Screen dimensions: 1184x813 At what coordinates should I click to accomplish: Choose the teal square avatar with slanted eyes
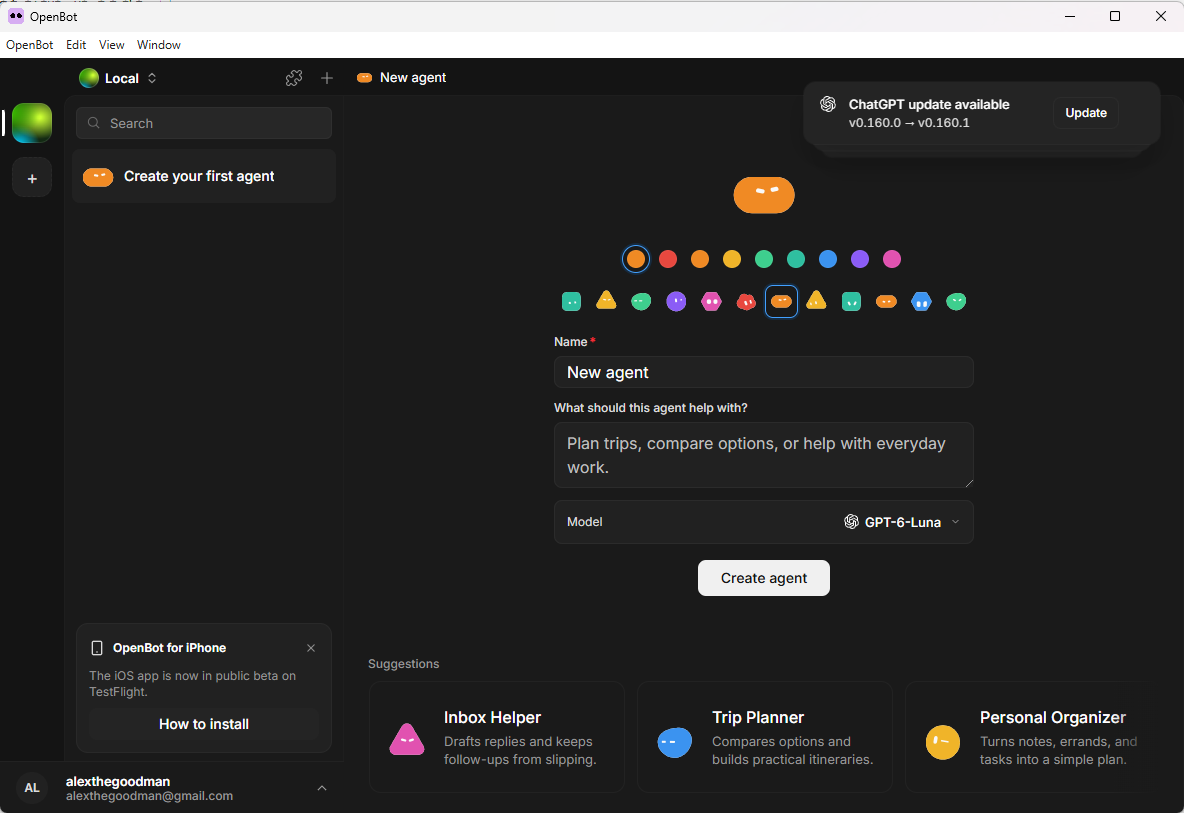[x=851, y=302]
